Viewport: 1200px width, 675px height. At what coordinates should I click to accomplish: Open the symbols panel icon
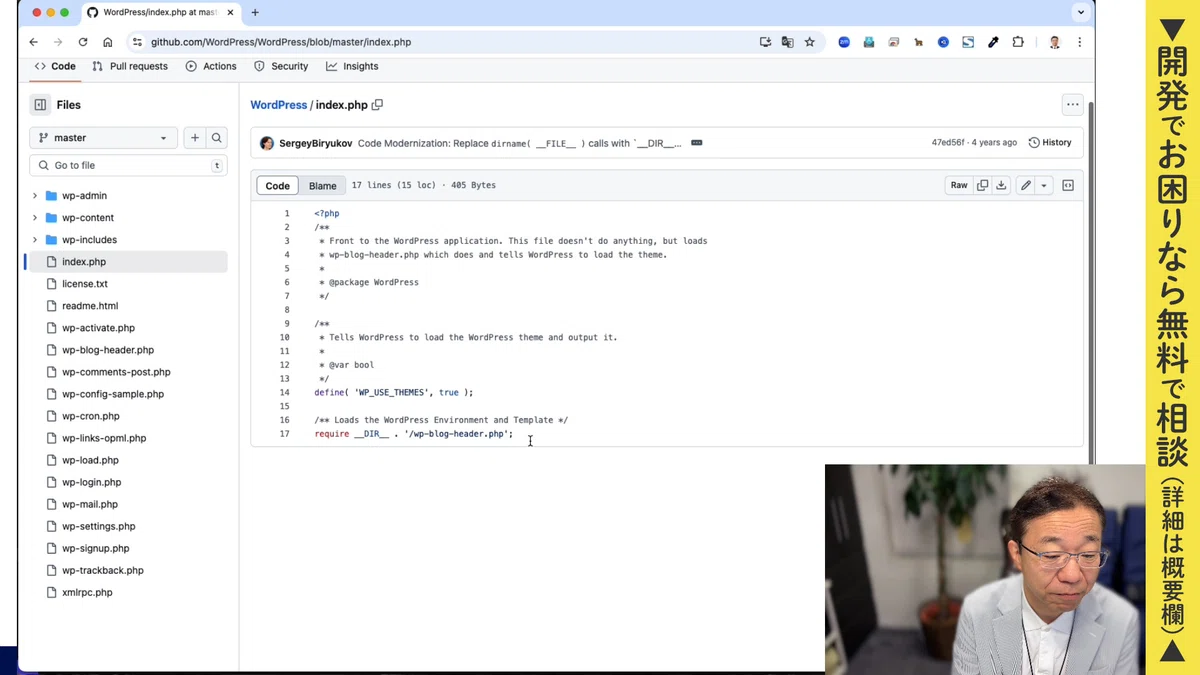pos(1068,185)
